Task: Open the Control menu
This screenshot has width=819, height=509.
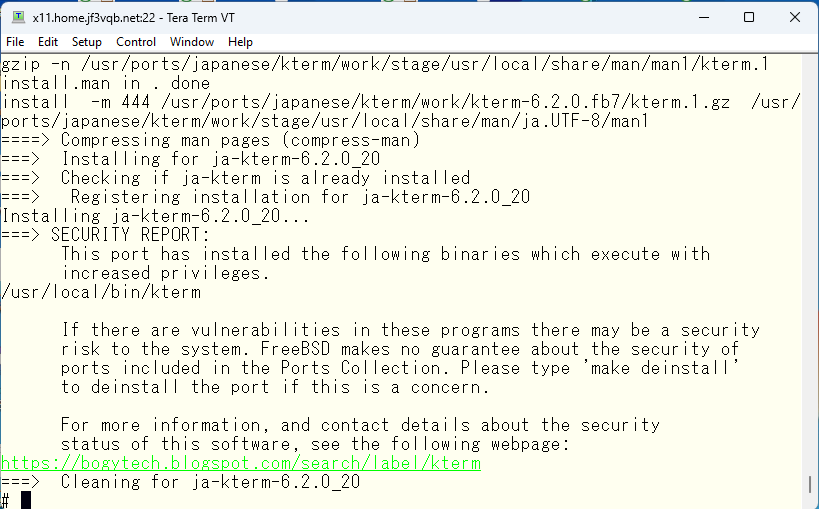Action: coord(136,42)
